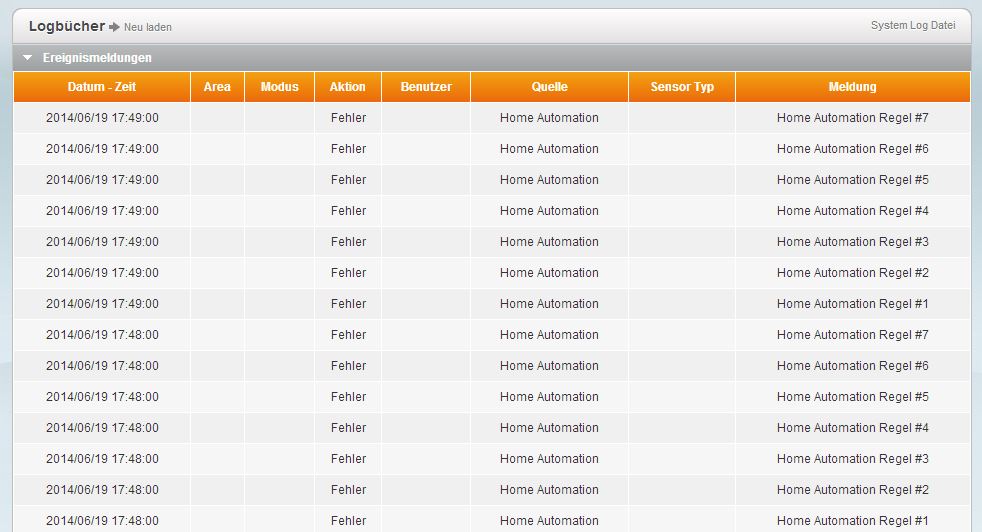Click the Ereignismeldungen section title
The width and height of the screenshot is (982, 532).
(97, 58)
